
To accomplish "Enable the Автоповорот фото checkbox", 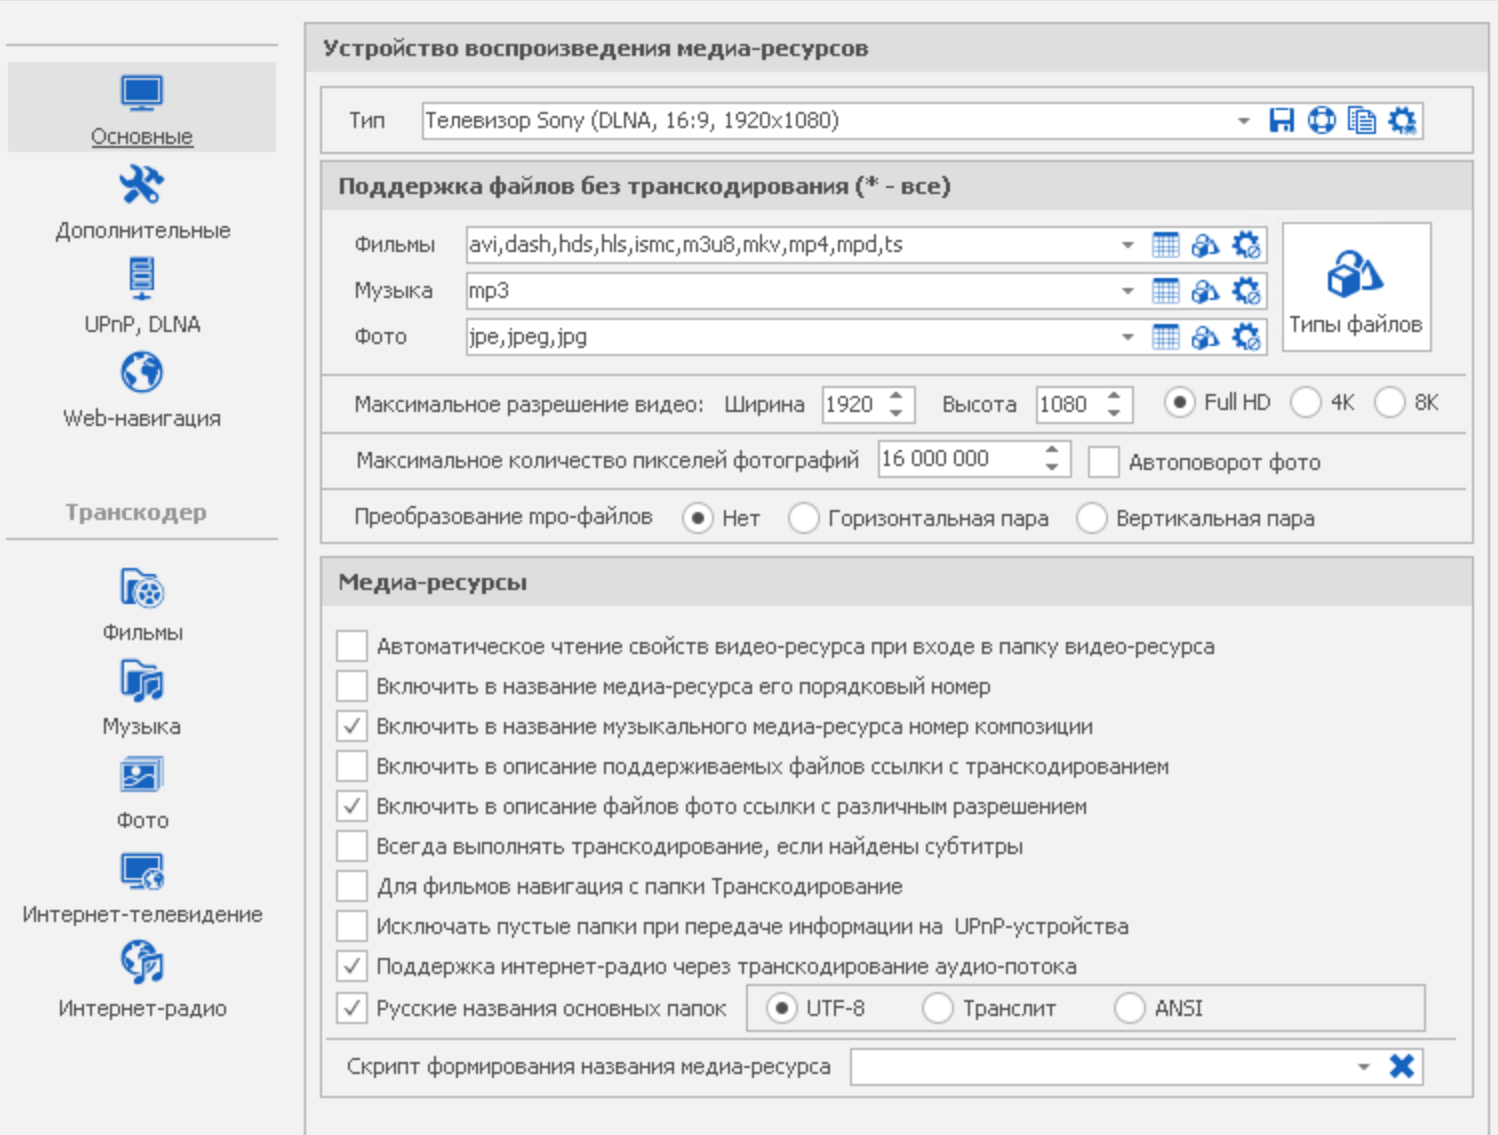I will point(1103,462).
